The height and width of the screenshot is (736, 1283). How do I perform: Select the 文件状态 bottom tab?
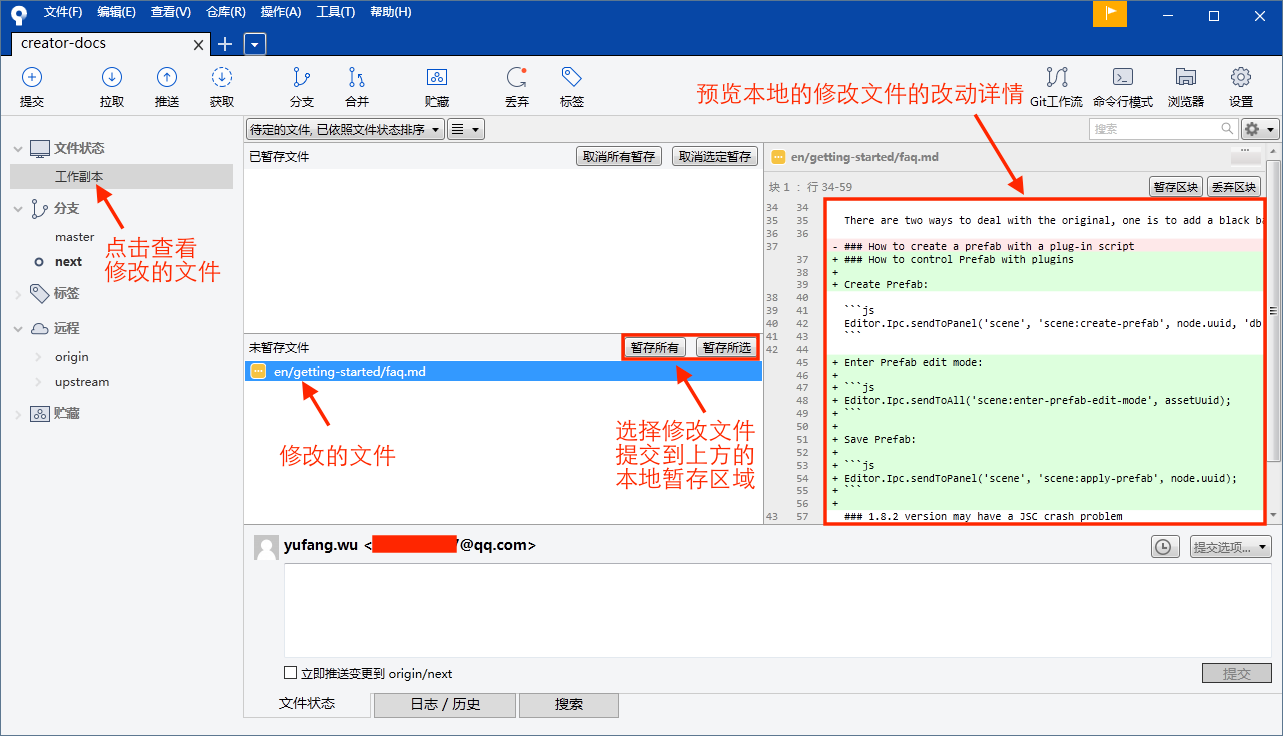point(307,703)
